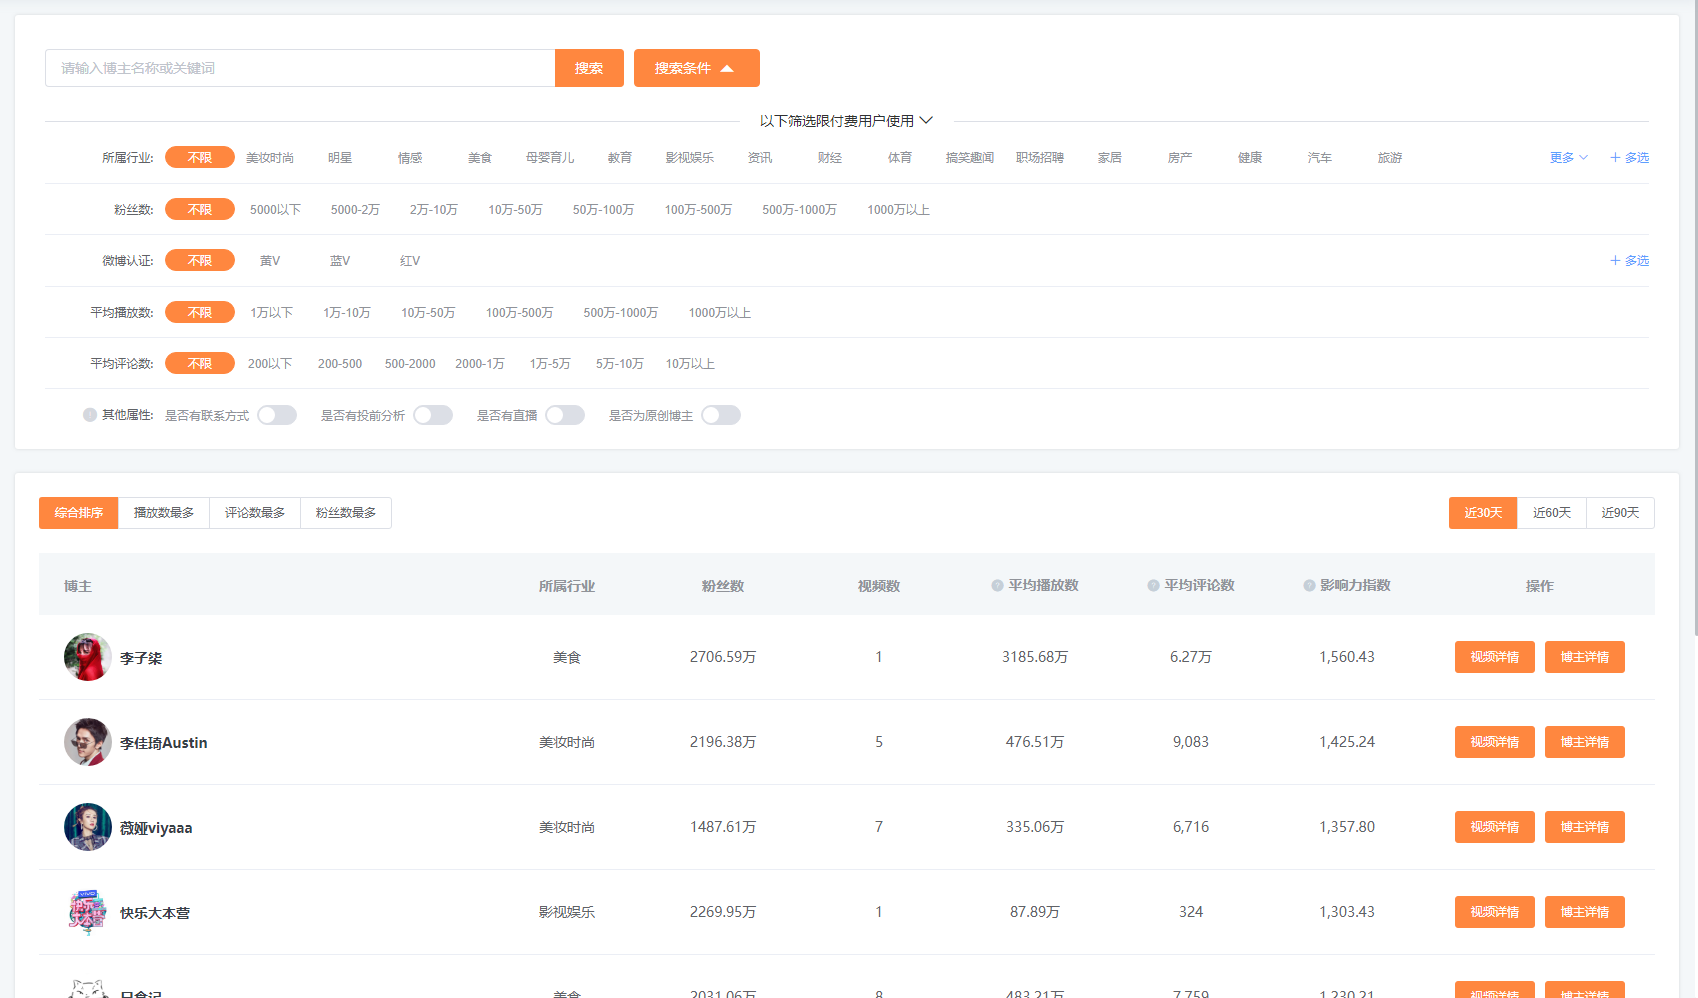
Task: Open 视频详情 for 快乐大本营
Action: point(1495,912)
